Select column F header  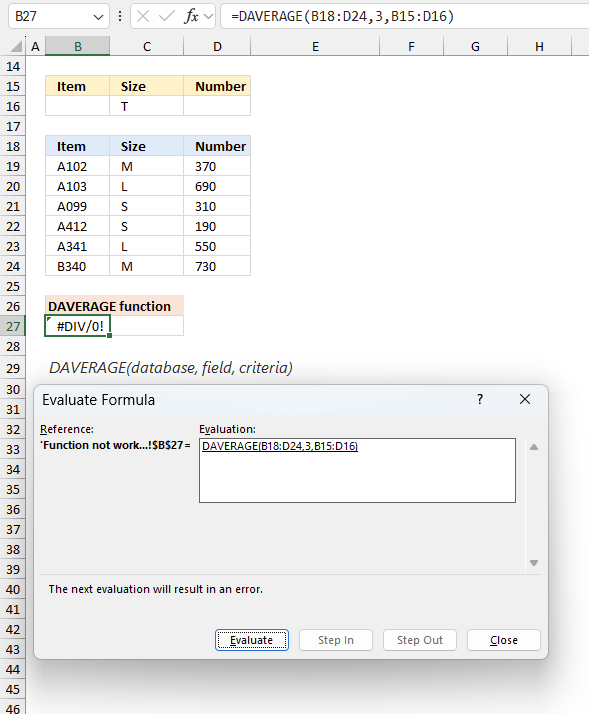411,46
